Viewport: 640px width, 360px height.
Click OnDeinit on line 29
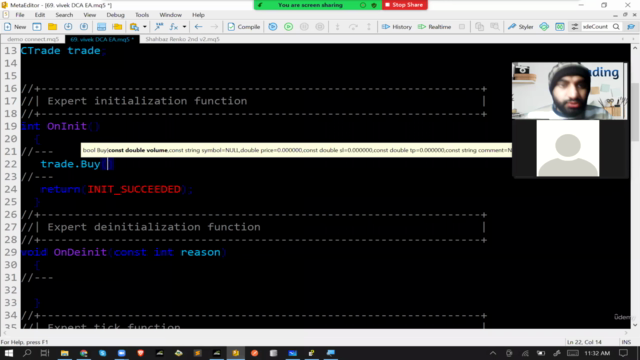click(x=80, y=252)
